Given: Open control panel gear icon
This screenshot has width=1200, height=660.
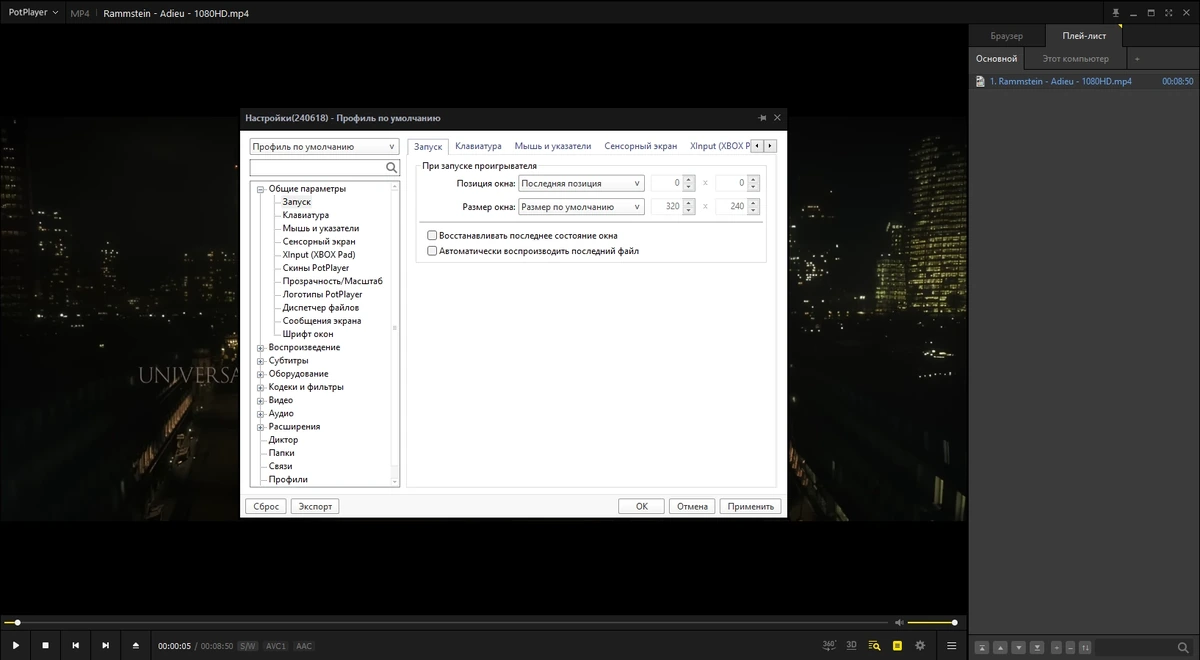Looking at the screenshot, I should point(921,646).
